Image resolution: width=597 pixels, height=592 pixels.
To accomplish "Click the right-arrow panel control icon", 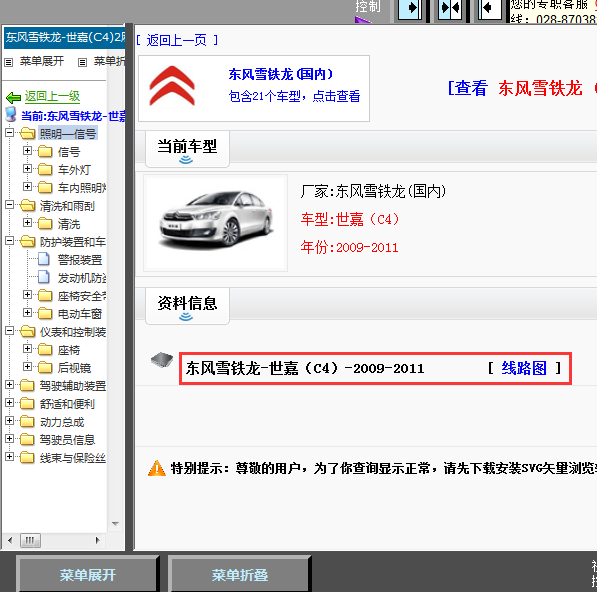I will tap(410, 8).
